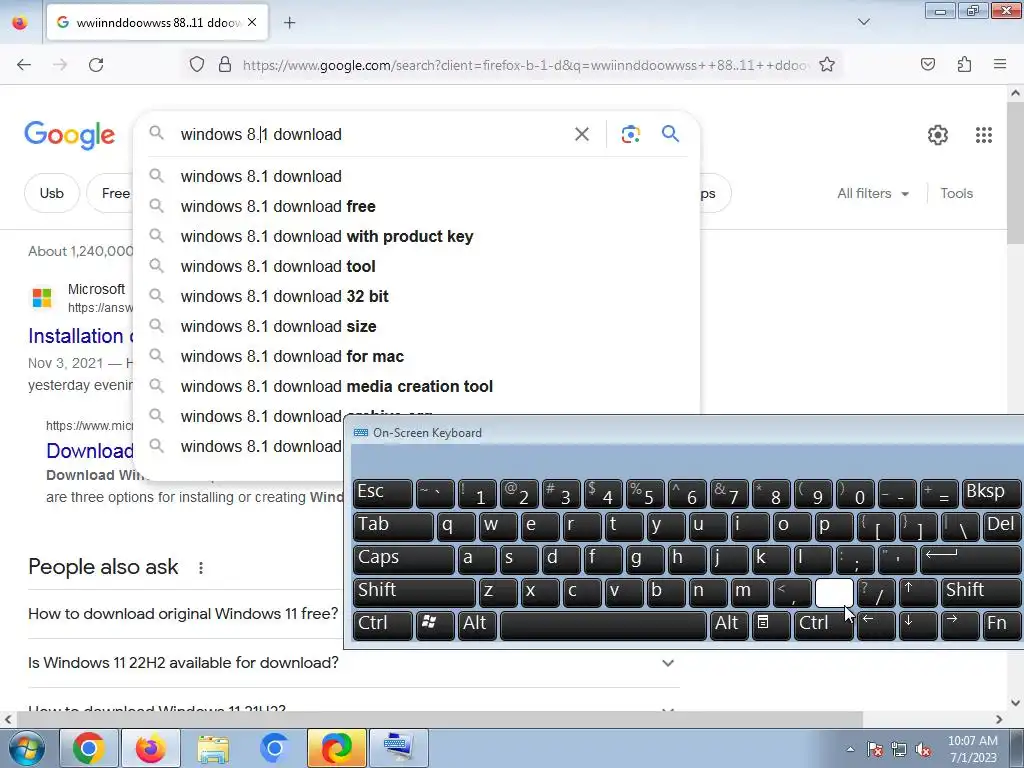Toggle left Ctrl on On-Screen Keyboard
The width and height of the screenshot is (1024, 768).
[383, 625]
